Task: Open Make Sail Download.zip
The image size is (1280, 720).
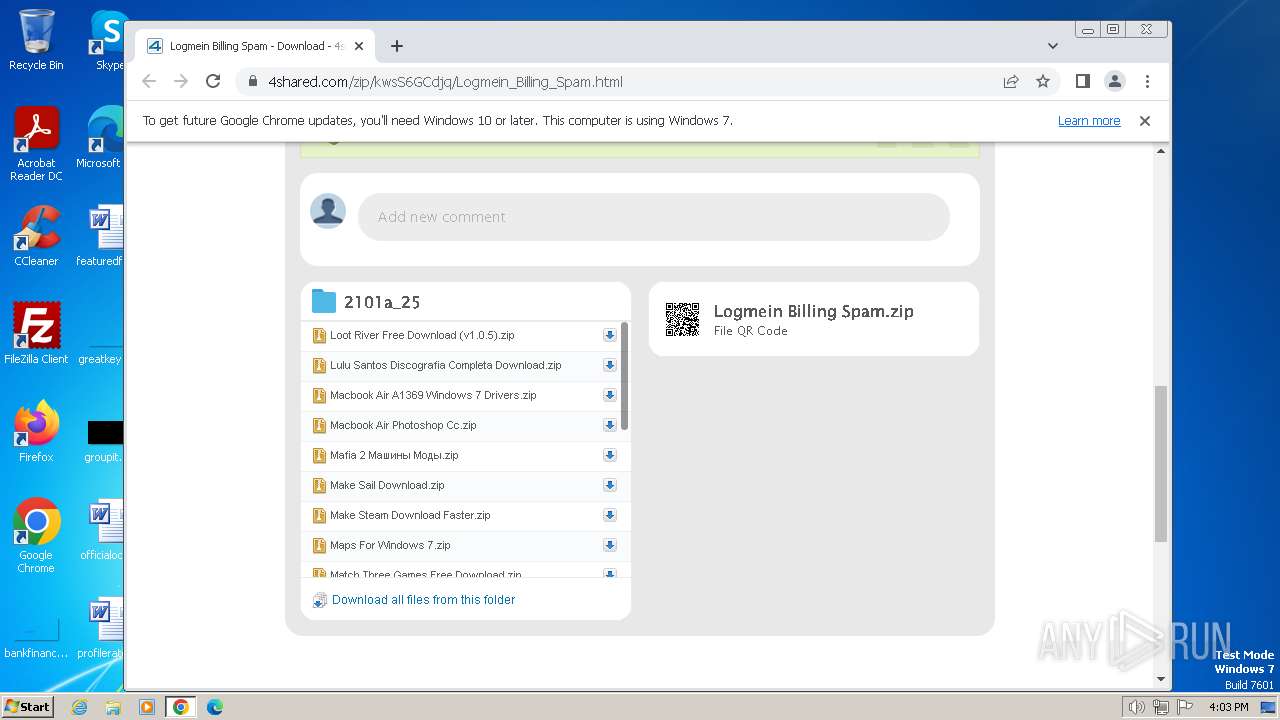Action: coord(387,485)
